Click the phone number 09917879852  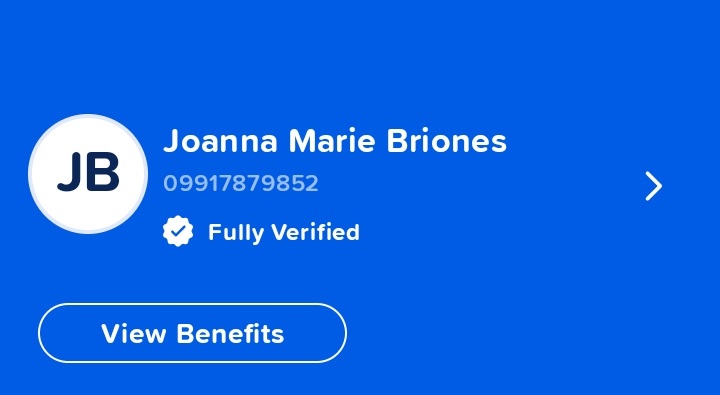(x=241, y=183)
